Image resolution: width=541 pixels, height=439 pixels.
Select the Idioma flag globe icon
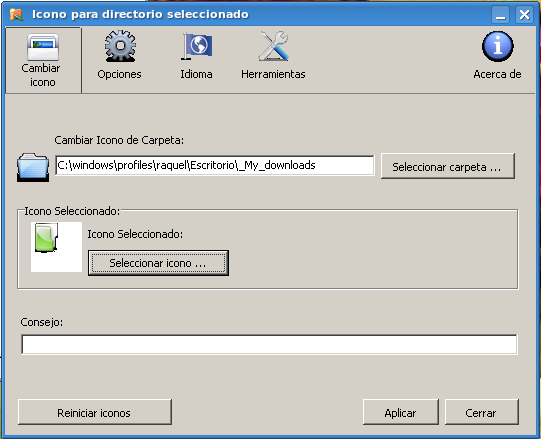(x=197, y=46)
